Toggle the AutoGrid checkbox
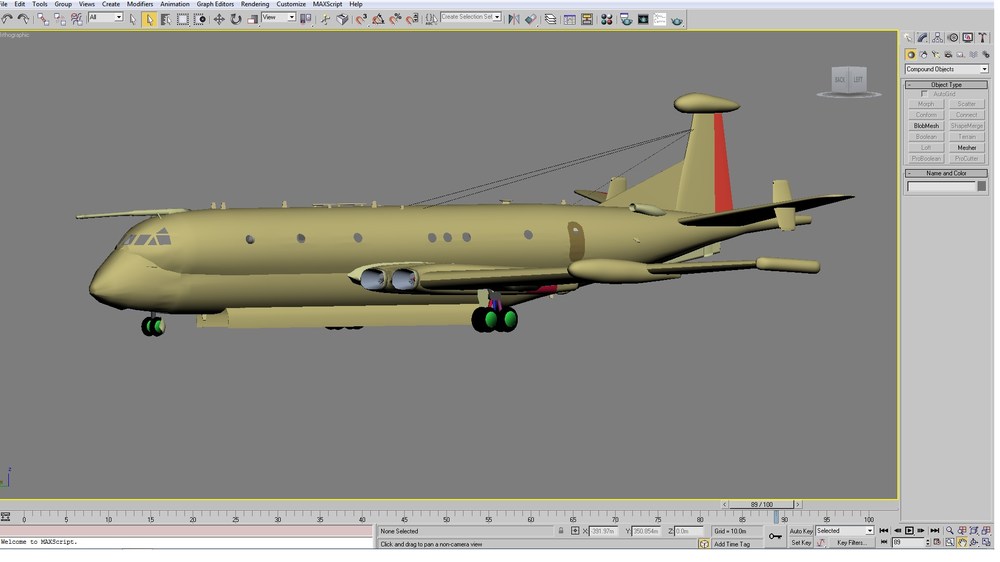The image size is (1000, 562). [924, 94]
